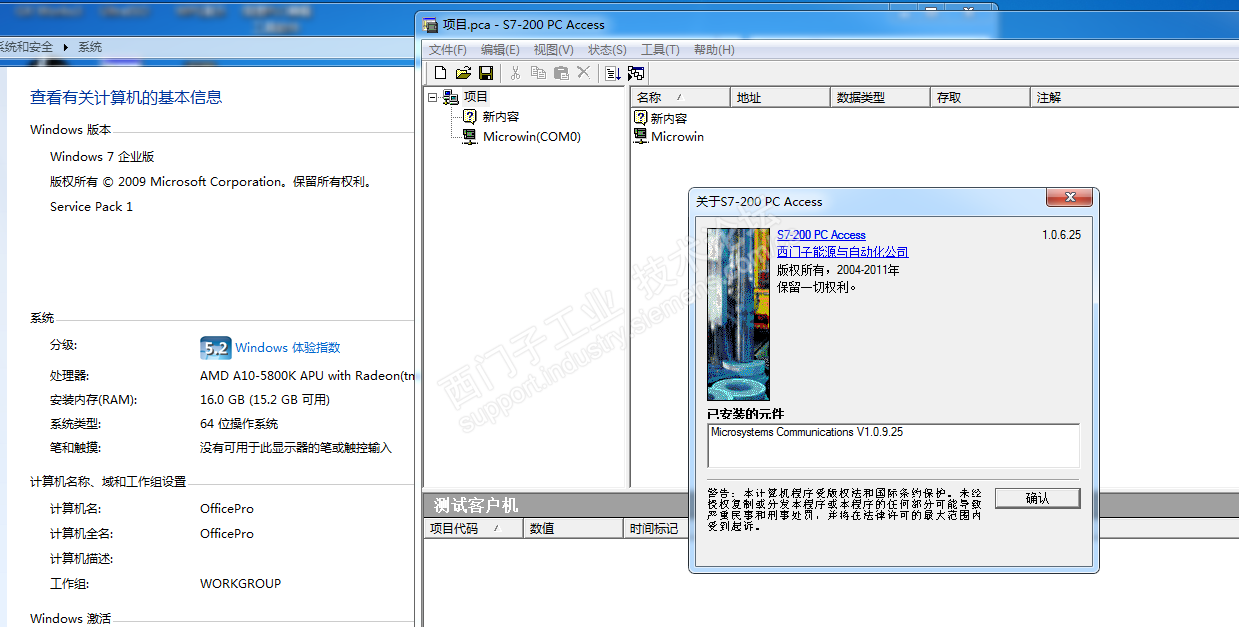The width and height of the screenshot is (1239, 627).
Task: Click the Copy toolbar icon
Action: (x=538, y=73)
